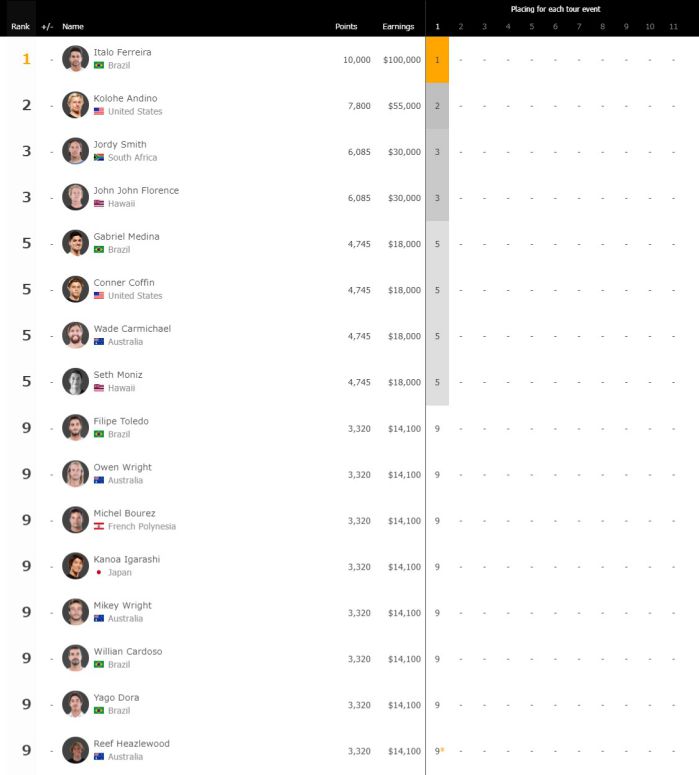
Task: Sort by the Points column header
Action: [x=346, y=26]
